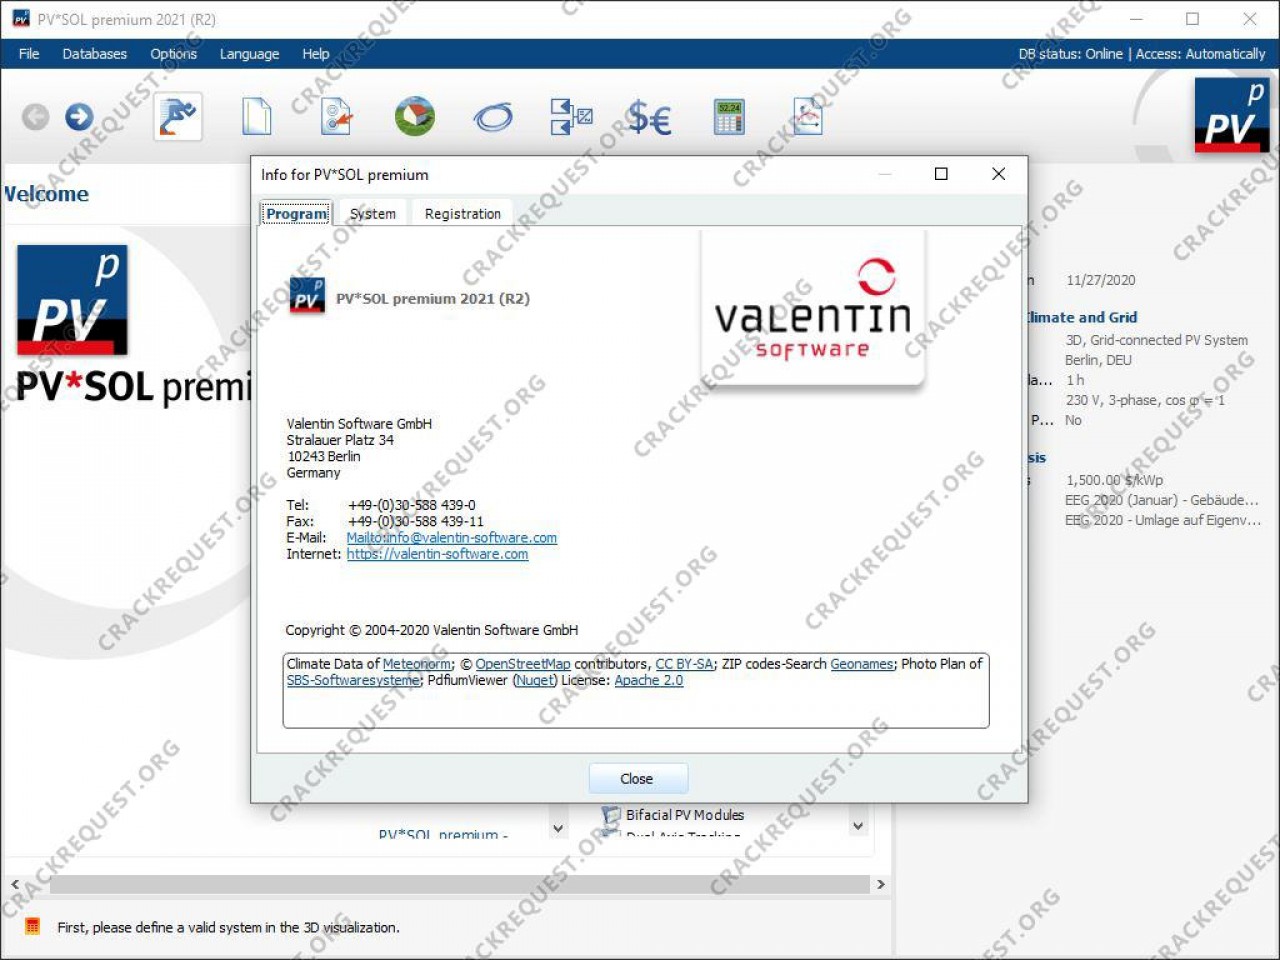Click the large PV*SOL logo on Welcome page
The height and width of the screenshot is (960, 1280).
pyautogui.click(x=72, y=300)
